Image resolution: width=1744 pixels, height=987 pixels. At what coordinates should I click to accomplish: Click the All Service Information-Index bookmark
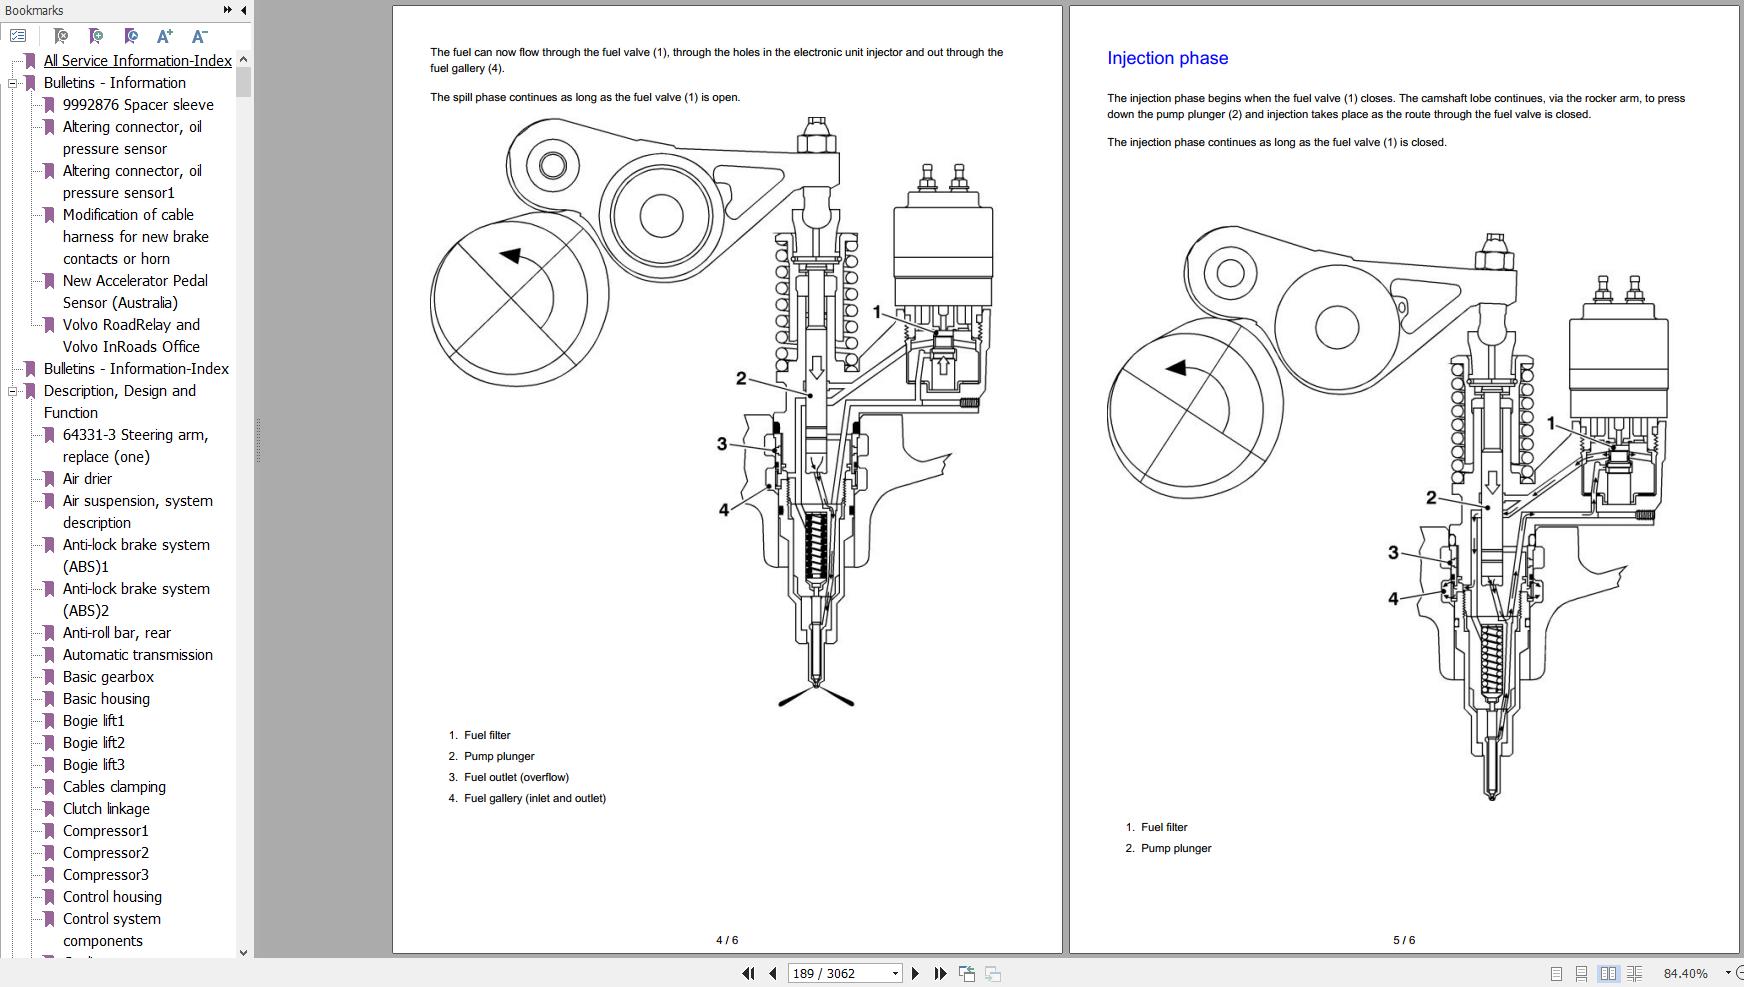137,60
